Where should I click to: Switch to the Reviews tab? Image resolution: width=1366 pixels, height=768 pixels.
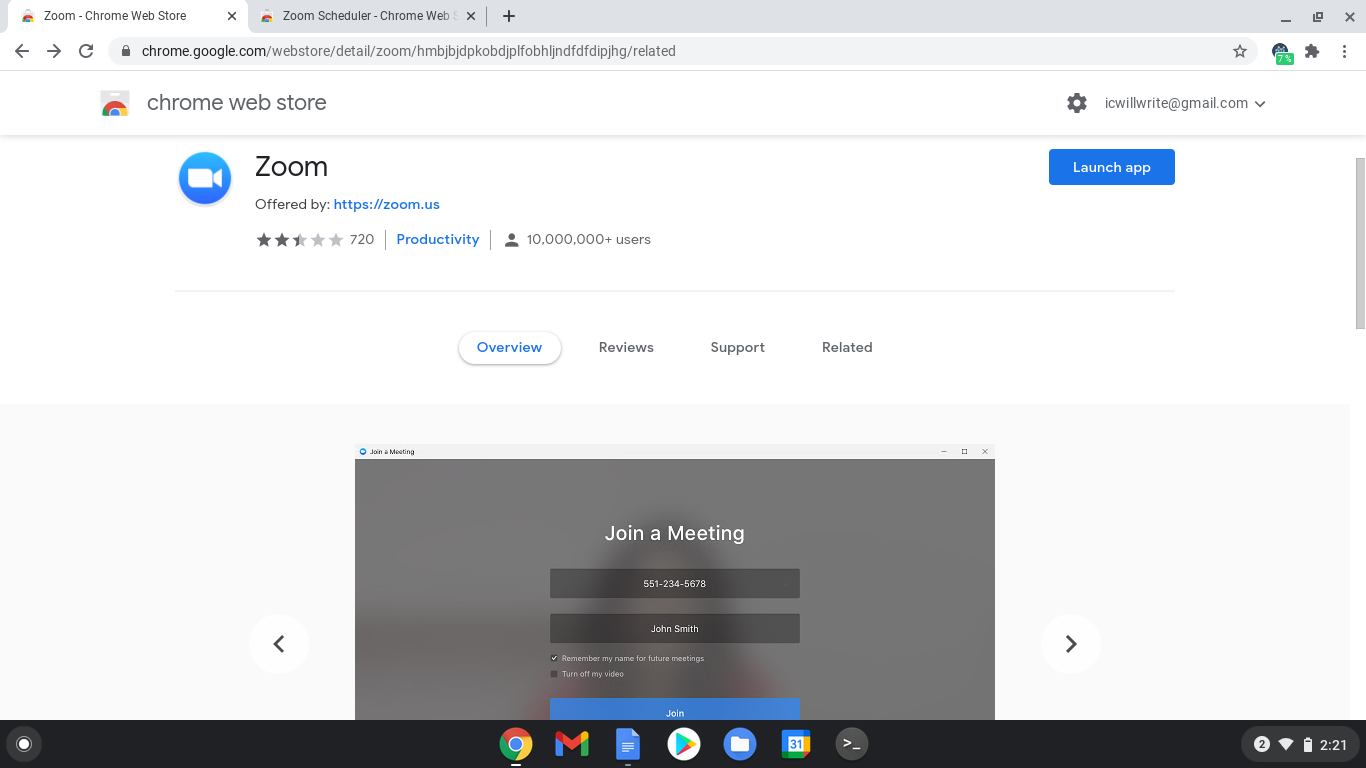coord(626,348)
